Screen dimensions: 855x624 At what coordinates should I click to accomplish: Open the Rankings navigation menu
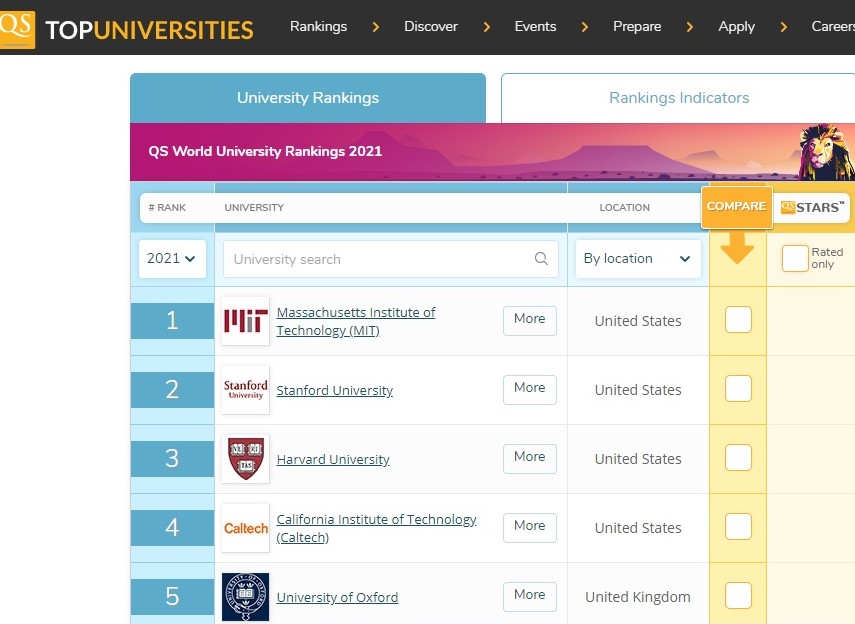point(318,27)
